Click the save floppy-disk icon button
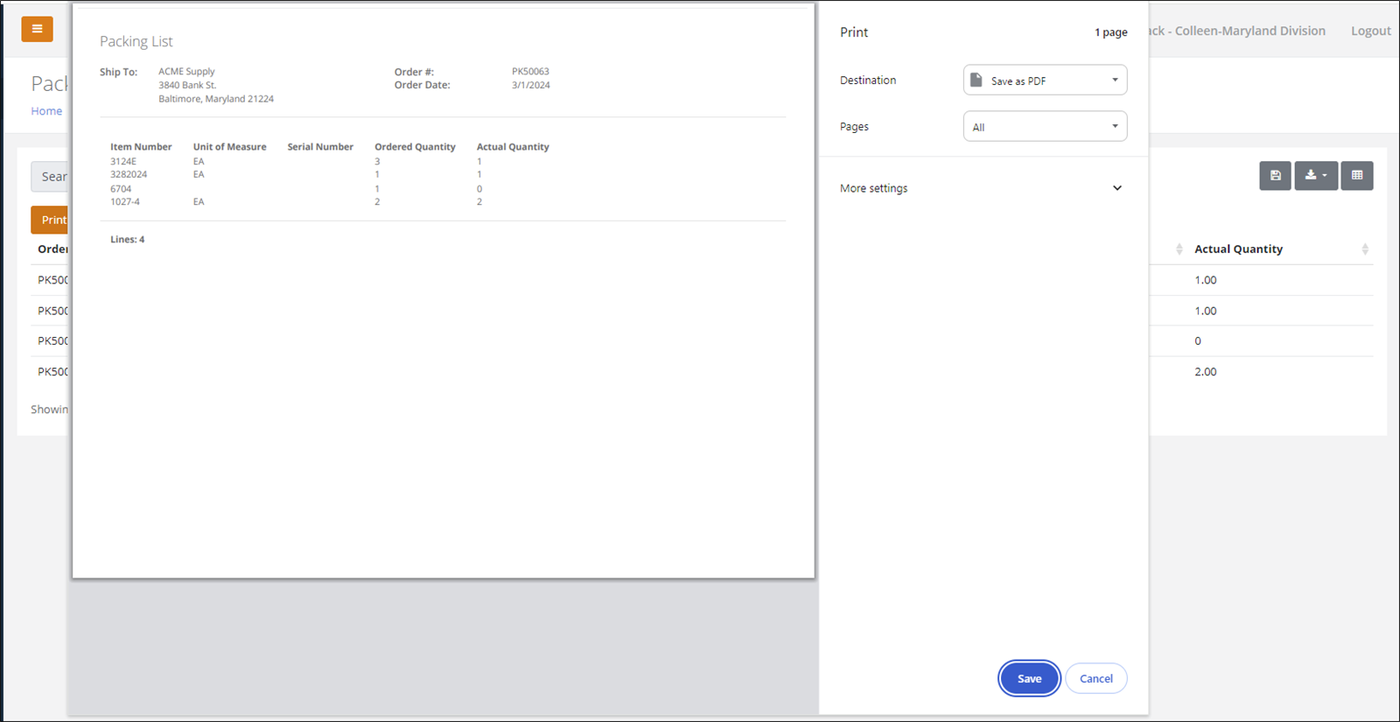This screenshot has width=1400, height=722. click(x=1275, y=176)
